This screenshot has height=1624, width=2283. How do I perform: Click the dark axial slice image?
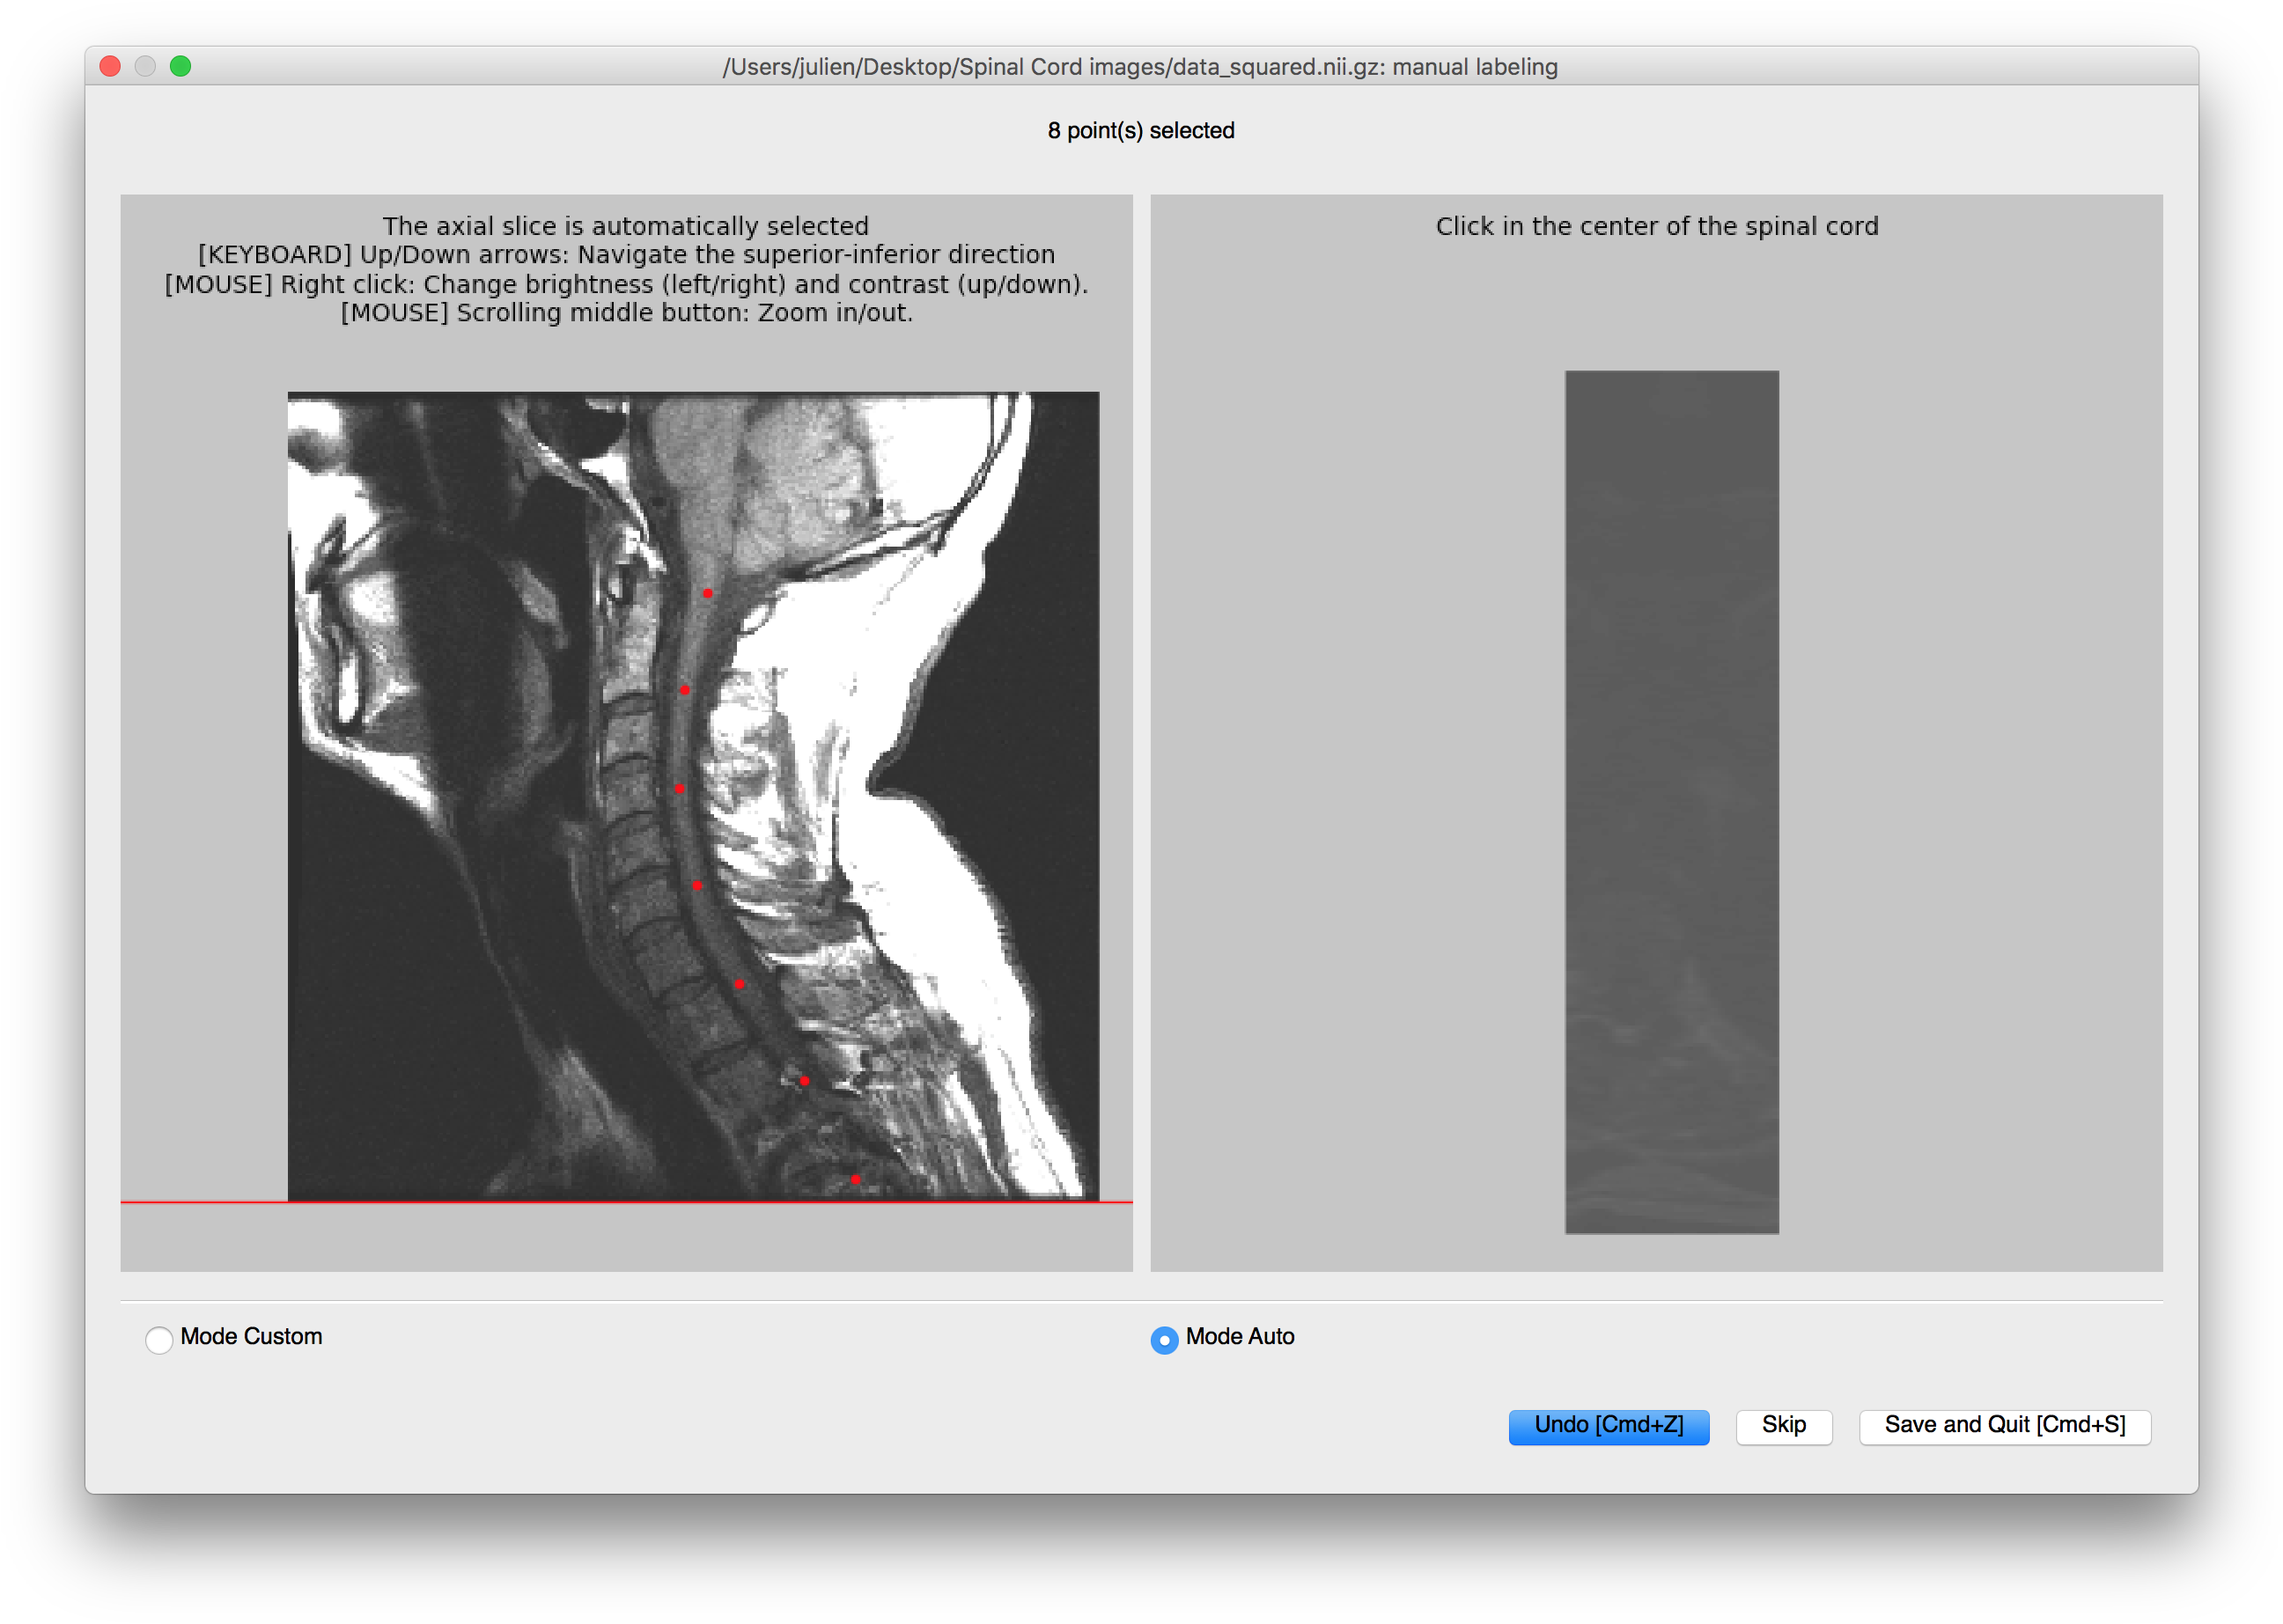pyautogui.click(x=1671, y=802)
